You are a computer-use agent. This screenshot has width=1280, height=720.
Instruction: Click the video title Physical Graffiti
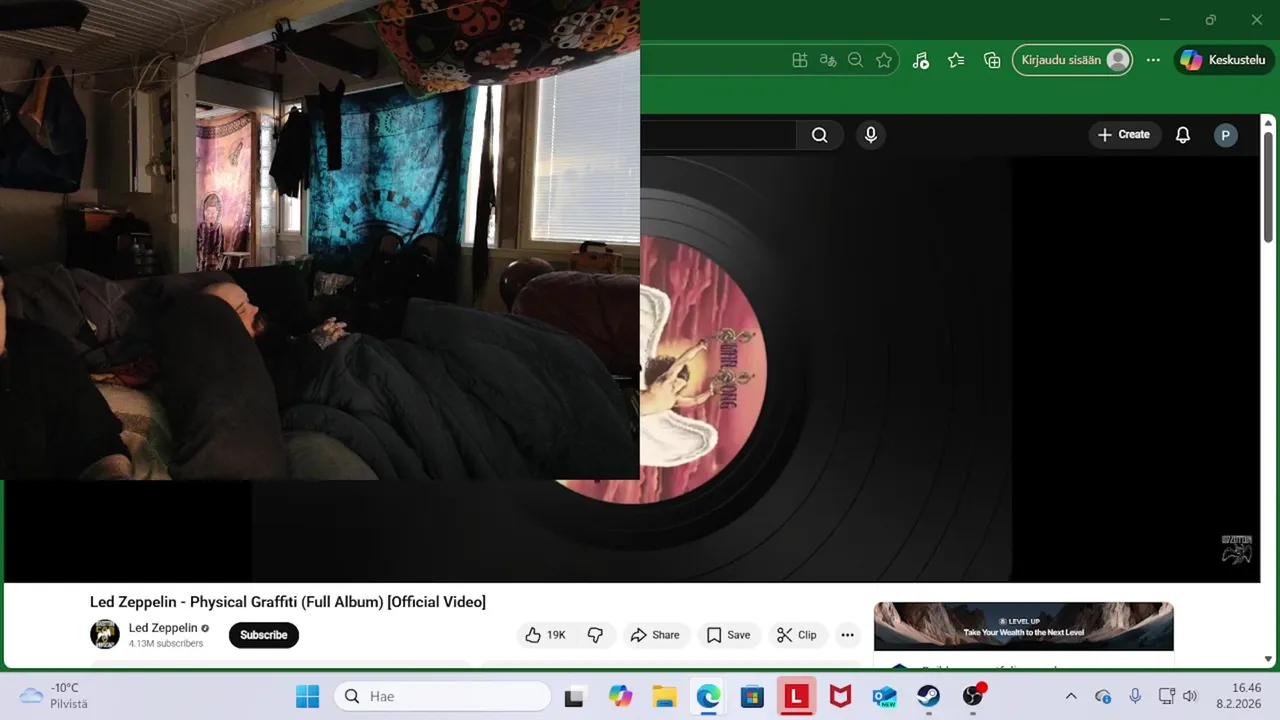pyautogui.click(x=288, y=602)
